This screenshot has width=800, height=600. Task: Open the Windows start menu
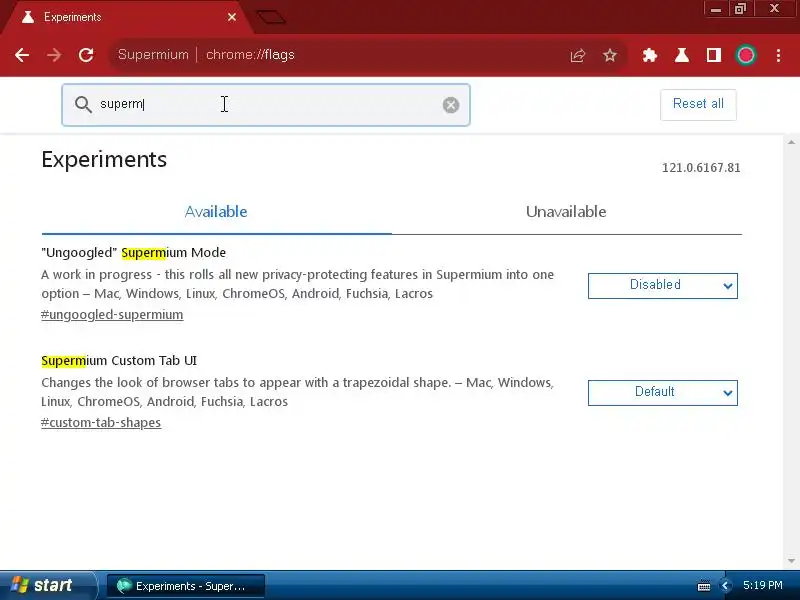click(x=47, y=585)
